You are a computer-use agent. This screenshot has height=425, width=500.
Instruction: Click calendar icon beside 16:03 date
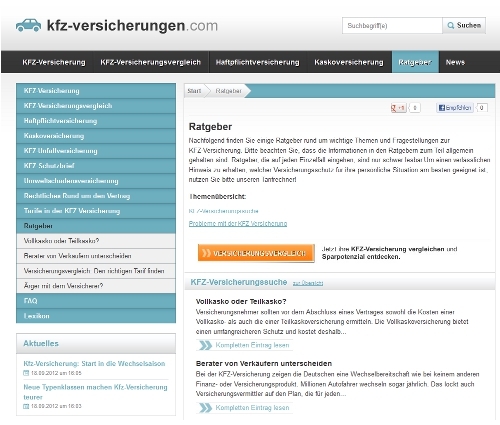[x=26, y=406]
